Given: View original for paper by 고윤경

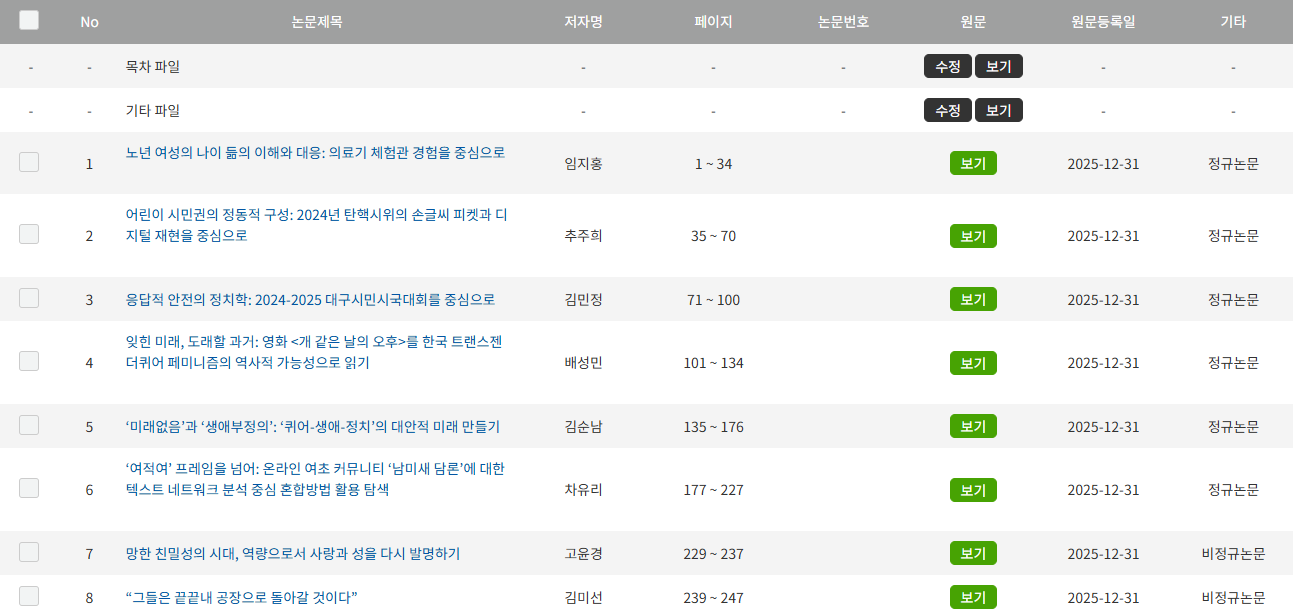Looking at the screenshot, I should 973,553.
